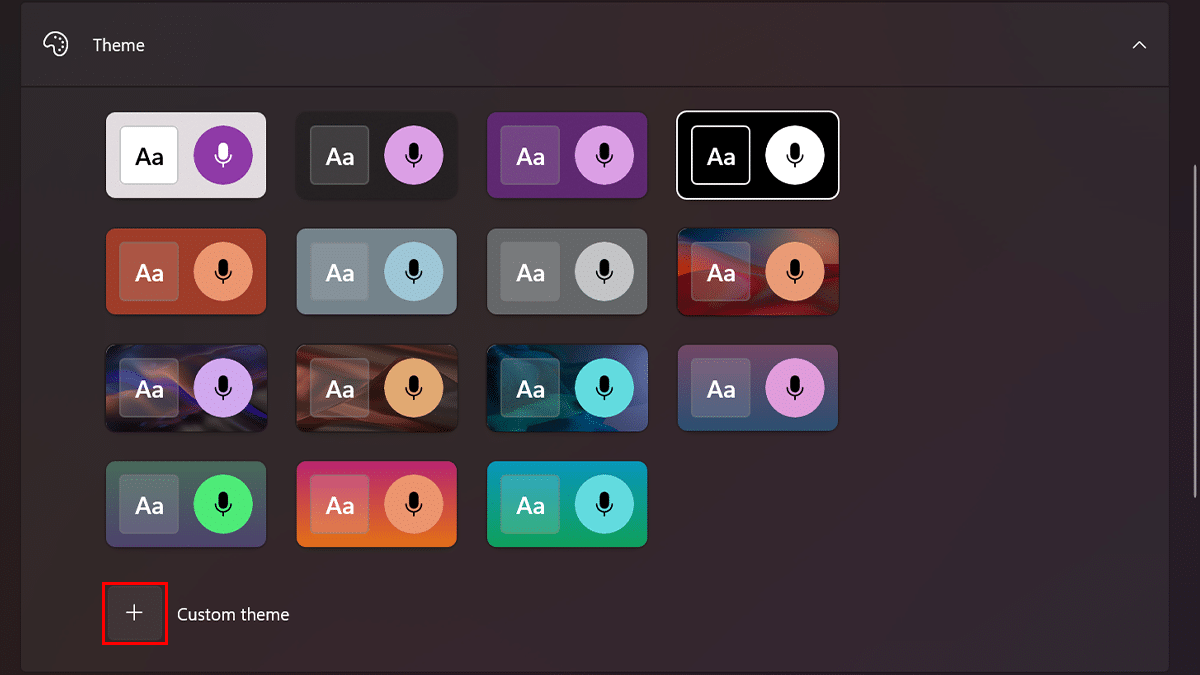Select the light white theme with purple mic
The width and height of the screenshot is (1200, 675).
[186, 155]
